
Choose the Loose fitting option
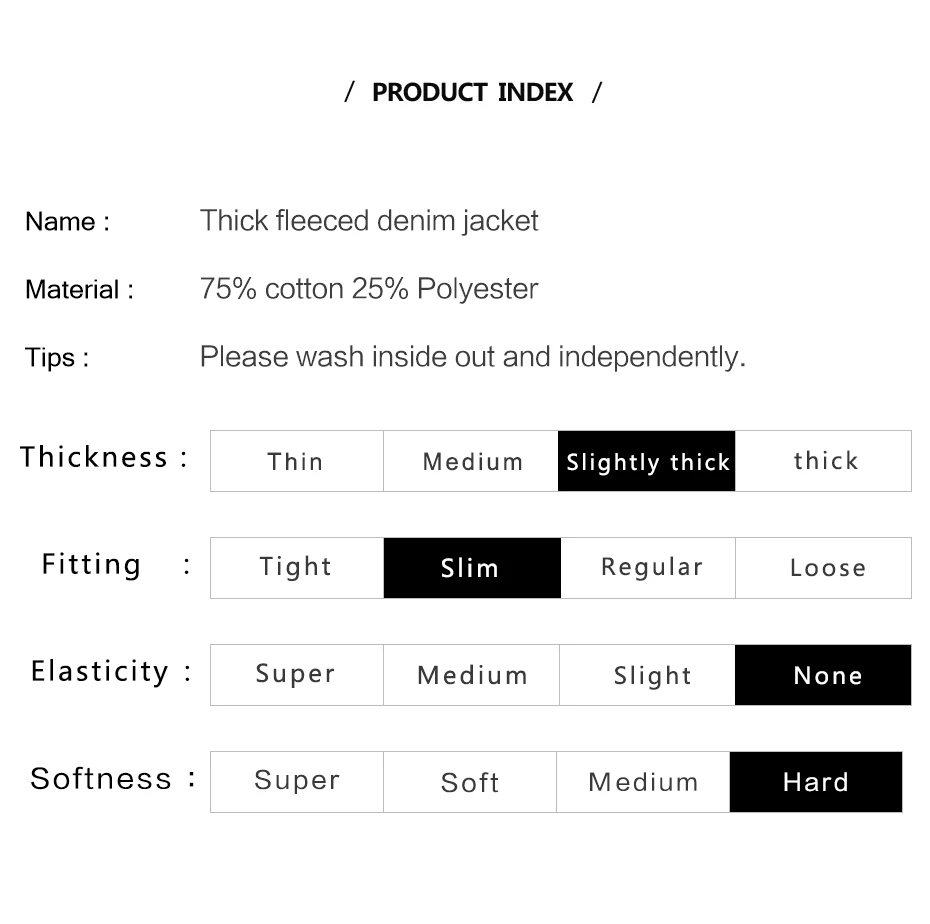click(823, 568)
